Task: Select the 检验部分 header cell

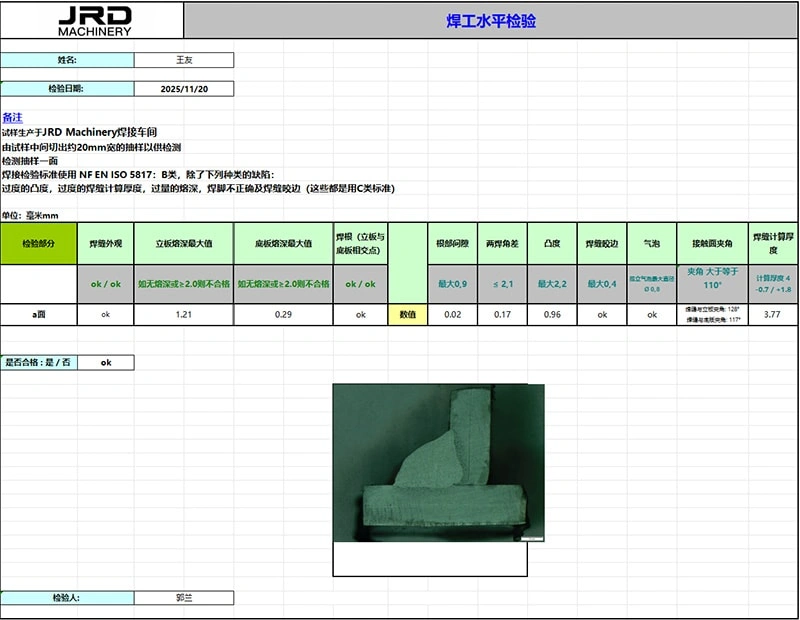Action: coord(37,243)
